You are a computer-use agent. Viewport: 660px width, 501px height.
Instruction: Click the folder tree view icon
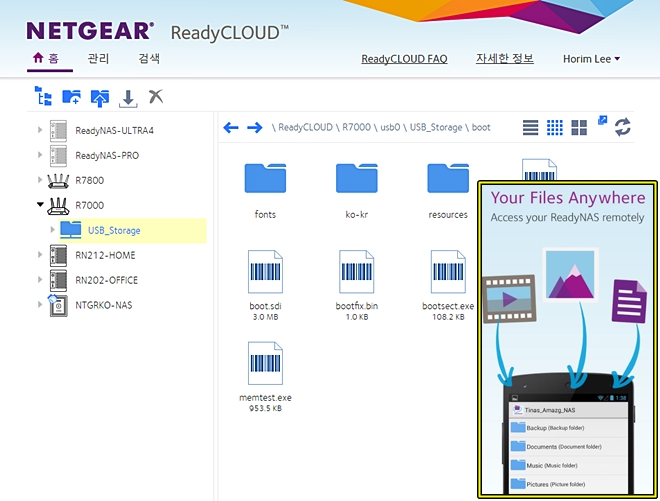[x=43, y=96]
